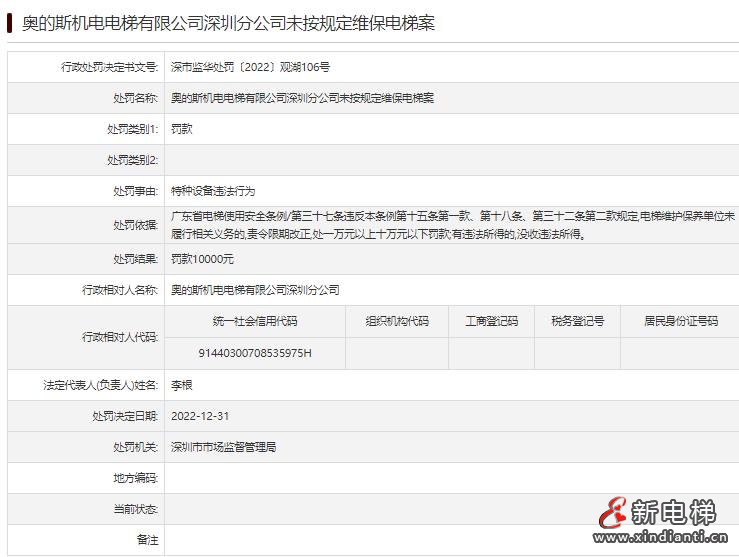Click the 深圳市市场监督管理局 authority name

(223, 447)
